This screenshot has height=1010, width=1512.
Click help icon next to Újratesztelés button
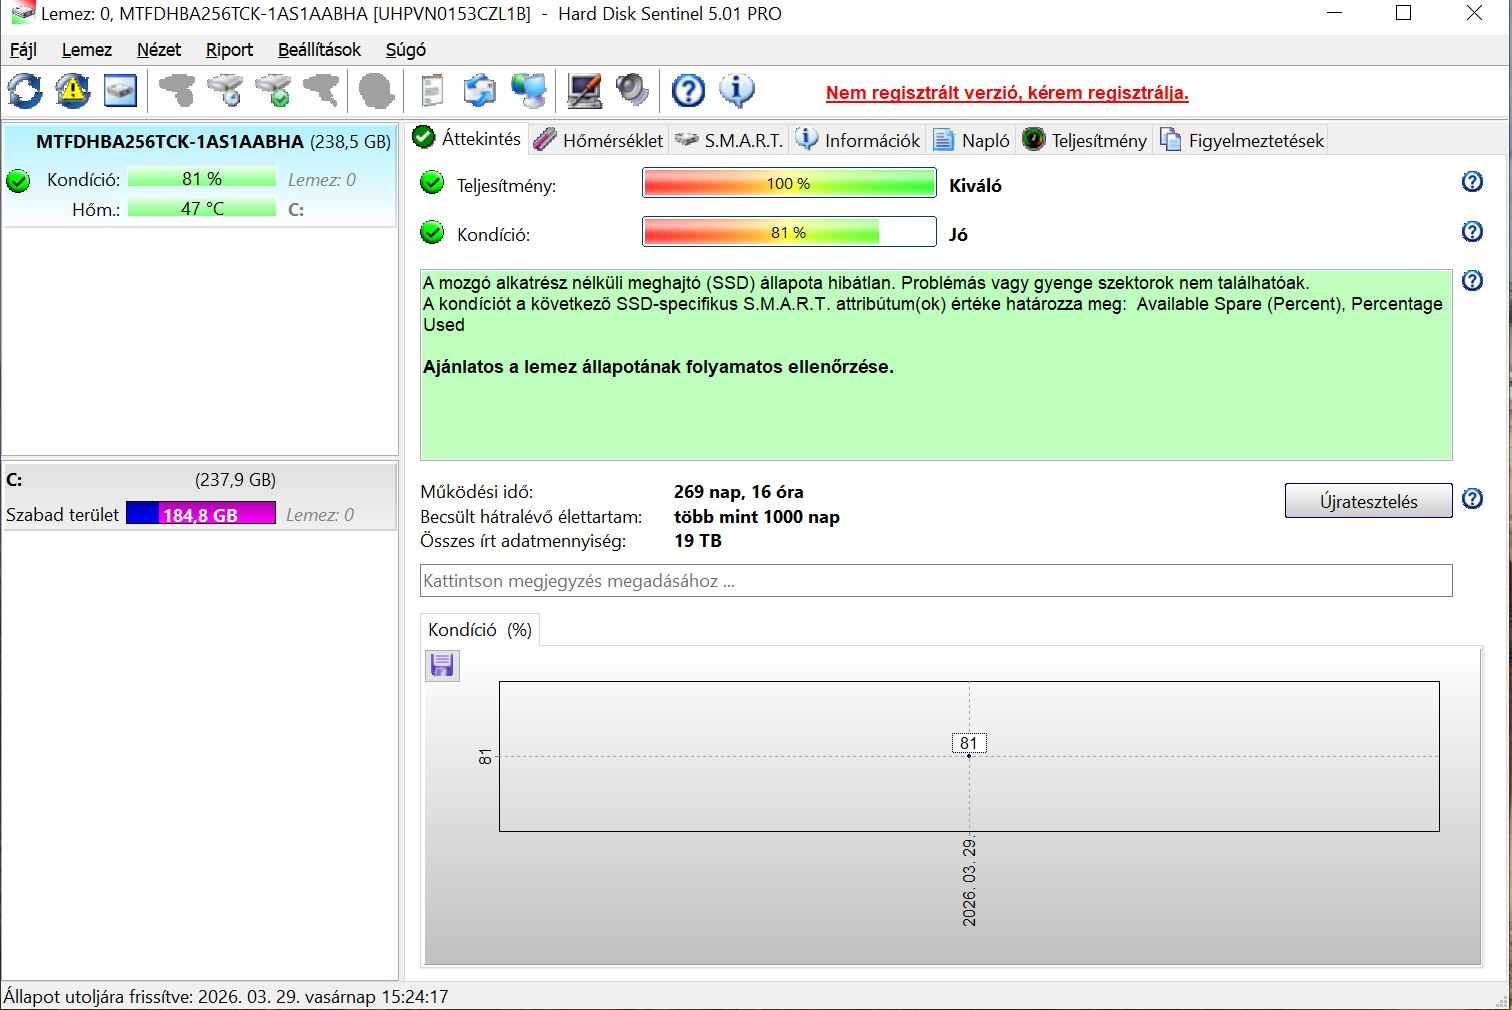[1472, 498]
